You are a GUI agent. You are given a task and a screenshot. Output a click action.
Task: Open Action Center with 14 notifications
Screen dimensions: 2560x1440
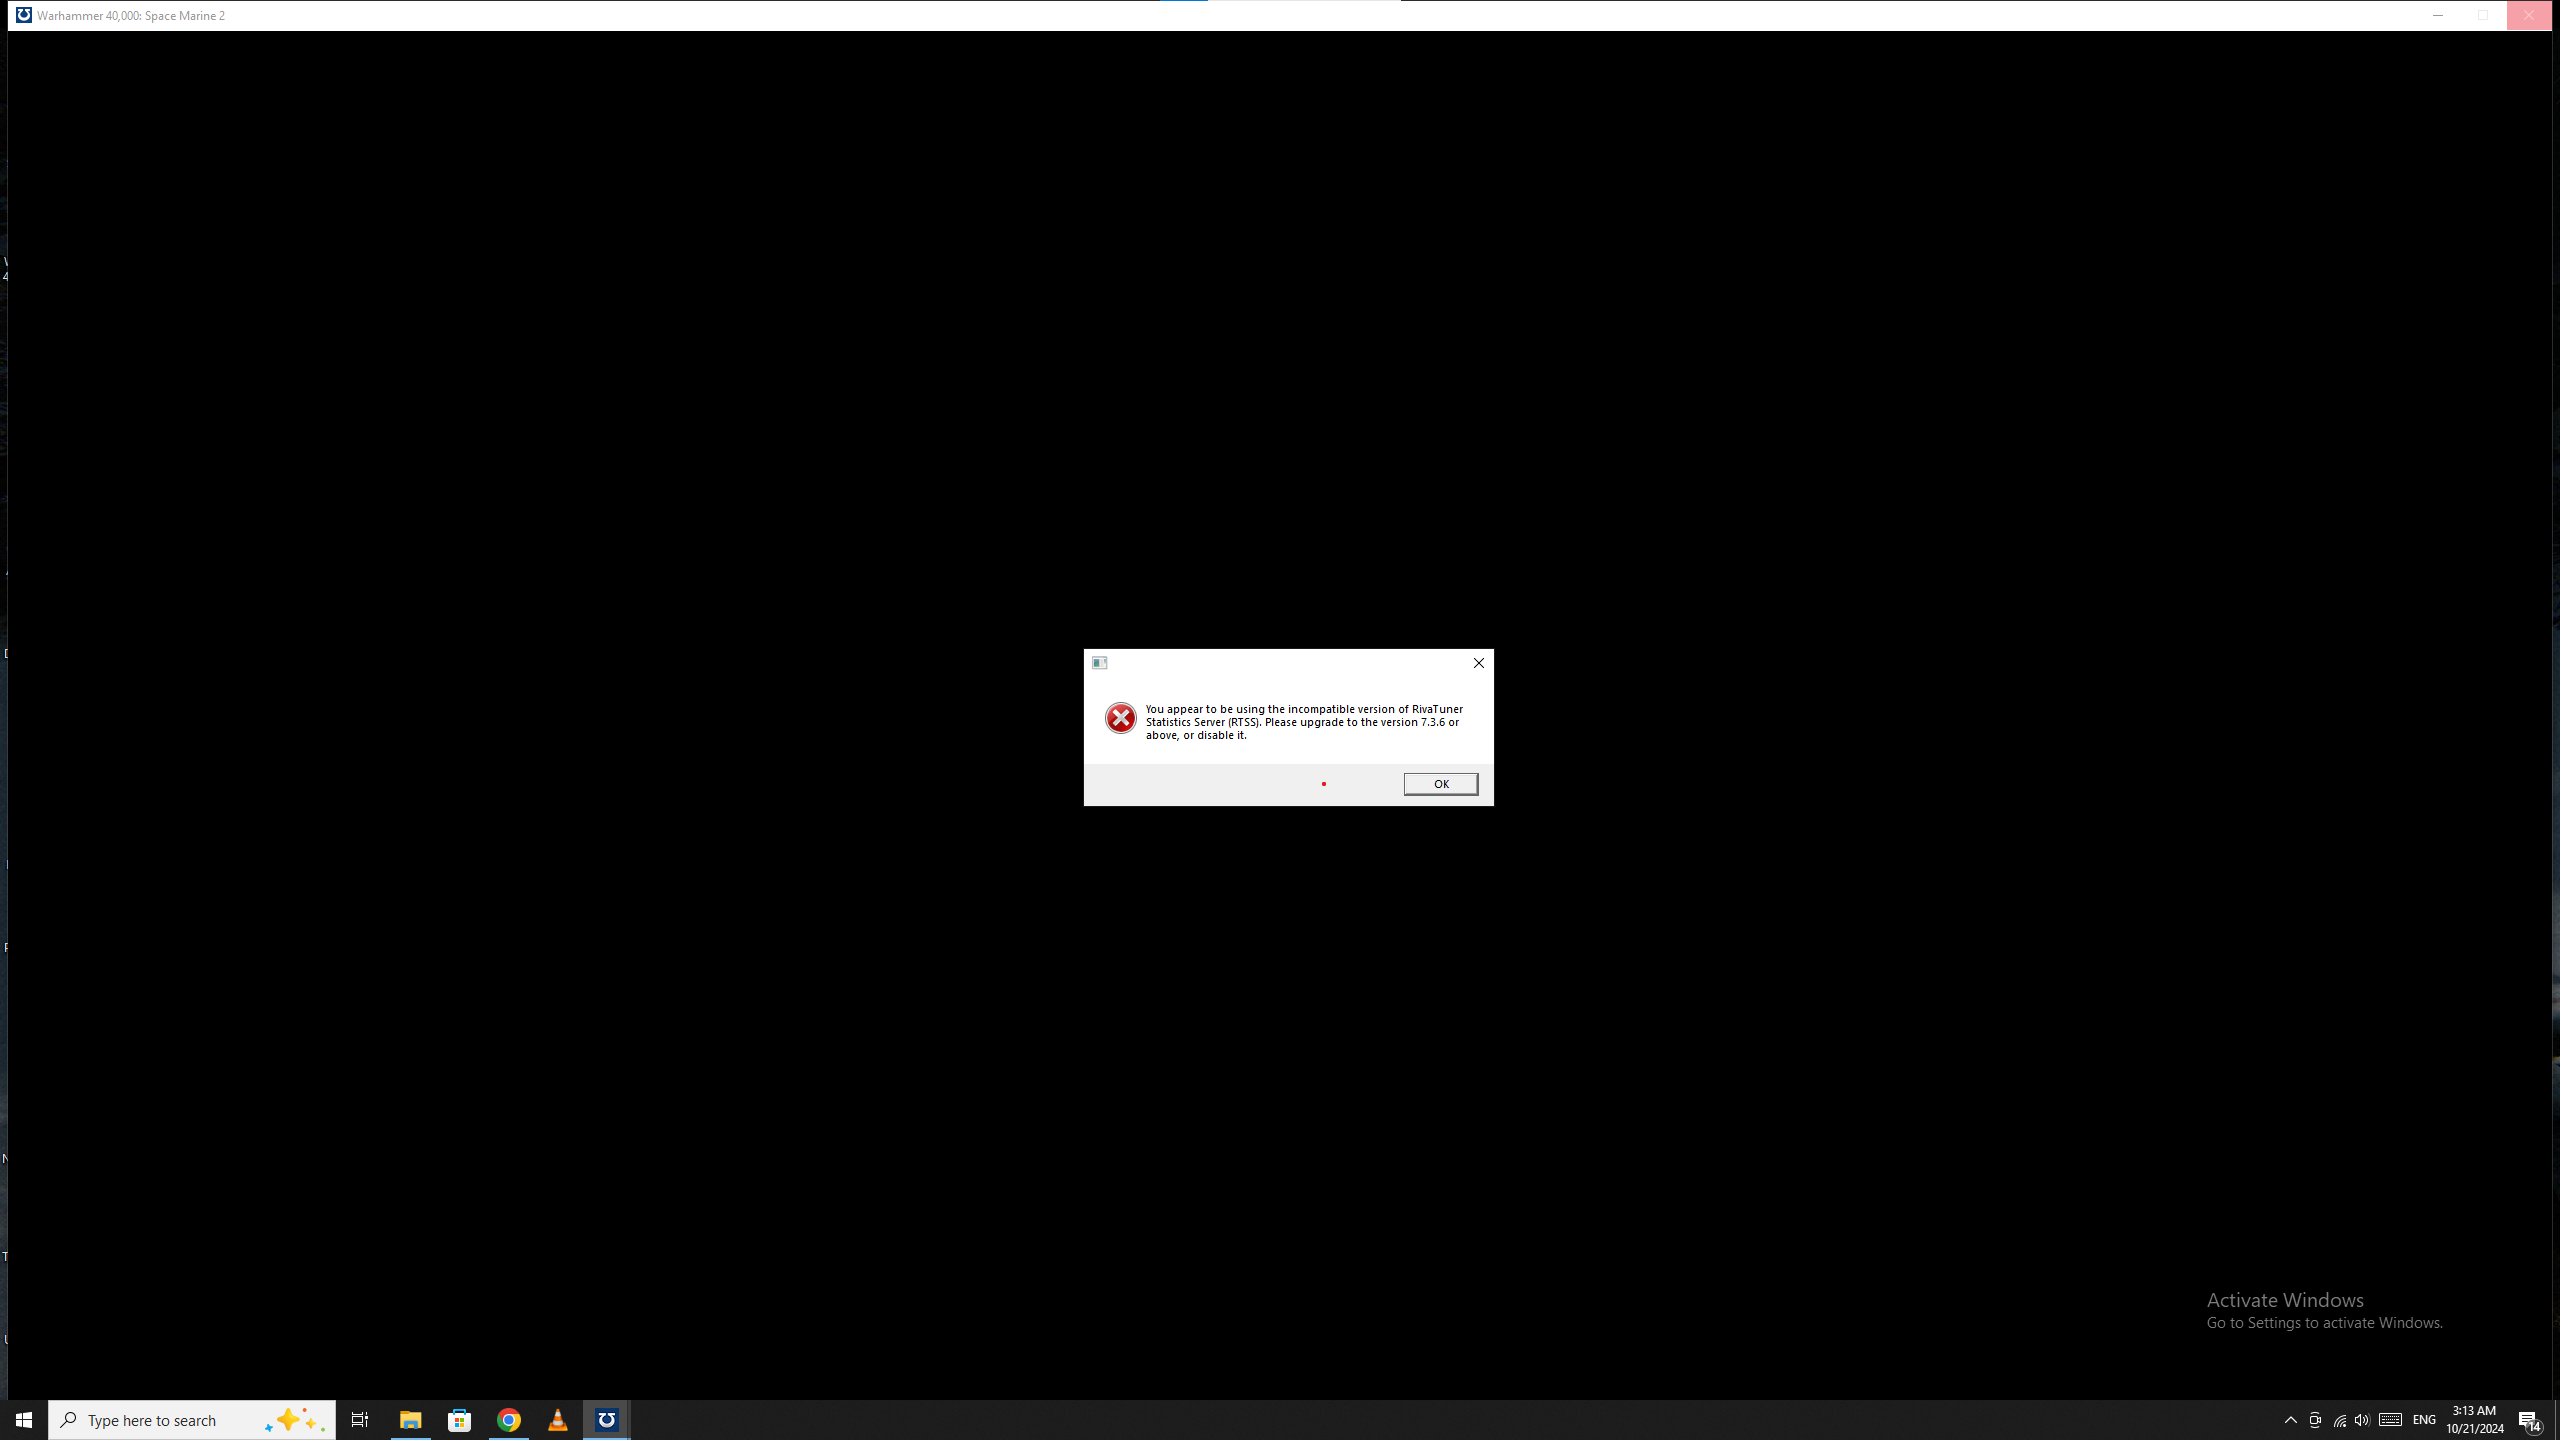pos(2529,1420)
